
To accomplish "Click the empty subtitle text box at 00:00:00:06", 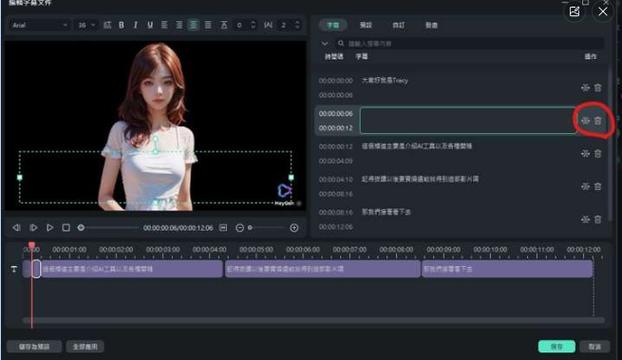I will (468, 120).
